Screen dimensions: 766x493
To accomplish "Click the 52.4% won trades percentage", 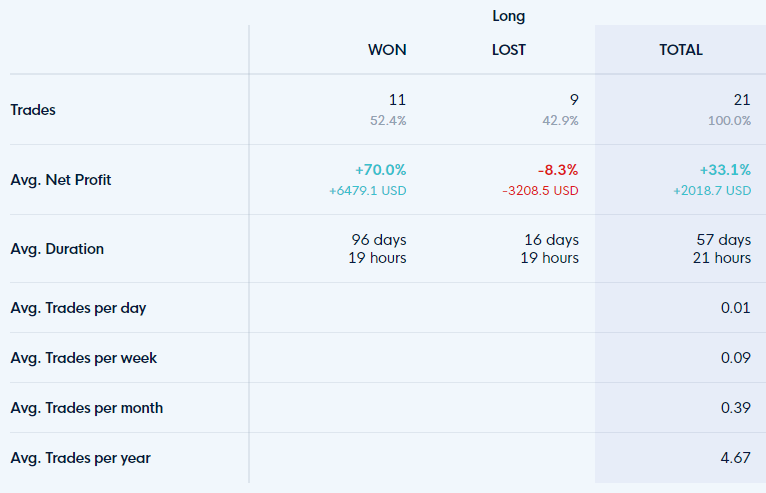I will point(388,121).
